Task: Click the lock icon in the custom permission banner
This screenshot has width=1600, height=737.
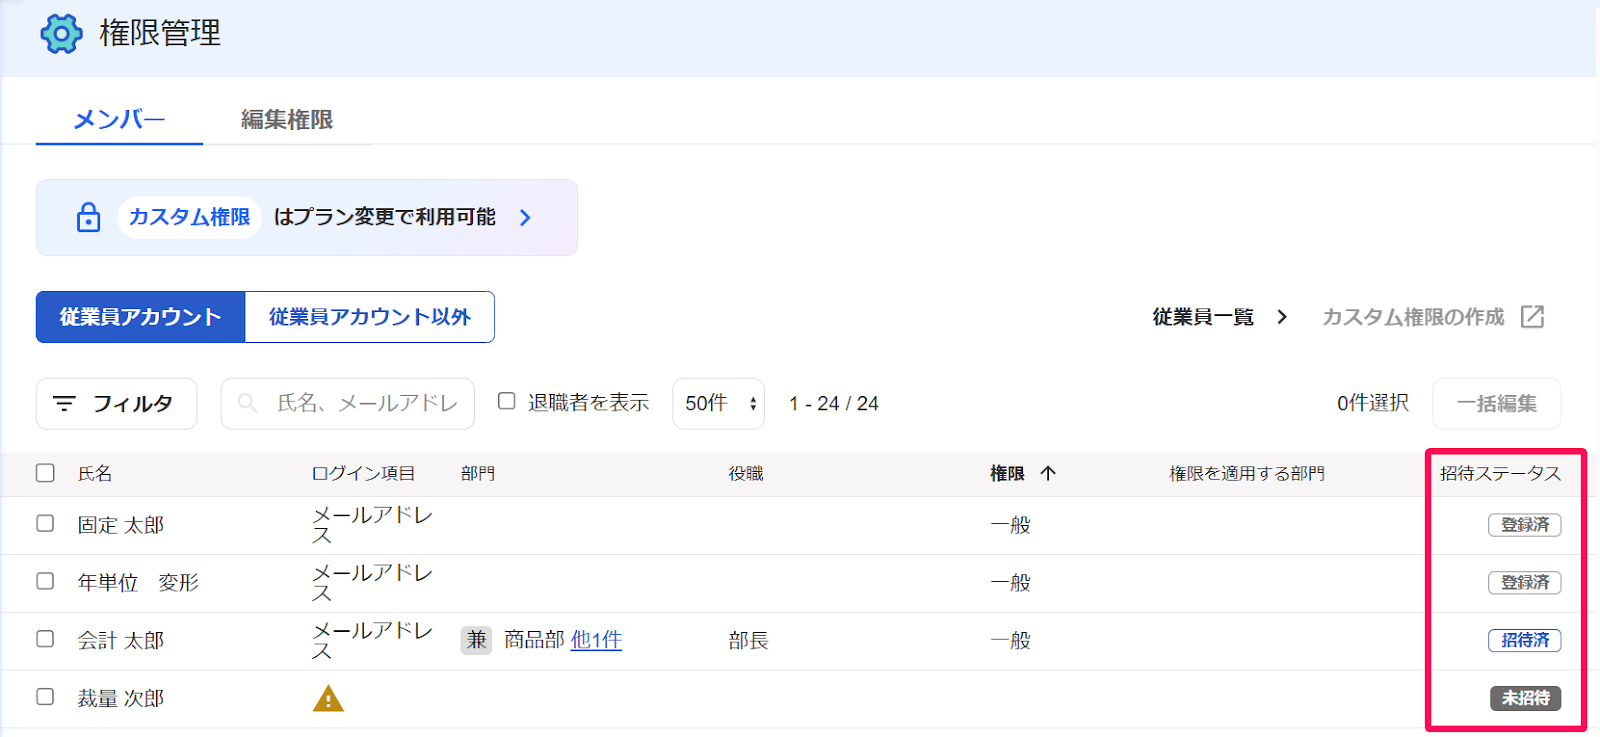Action: tap(89, 217)
